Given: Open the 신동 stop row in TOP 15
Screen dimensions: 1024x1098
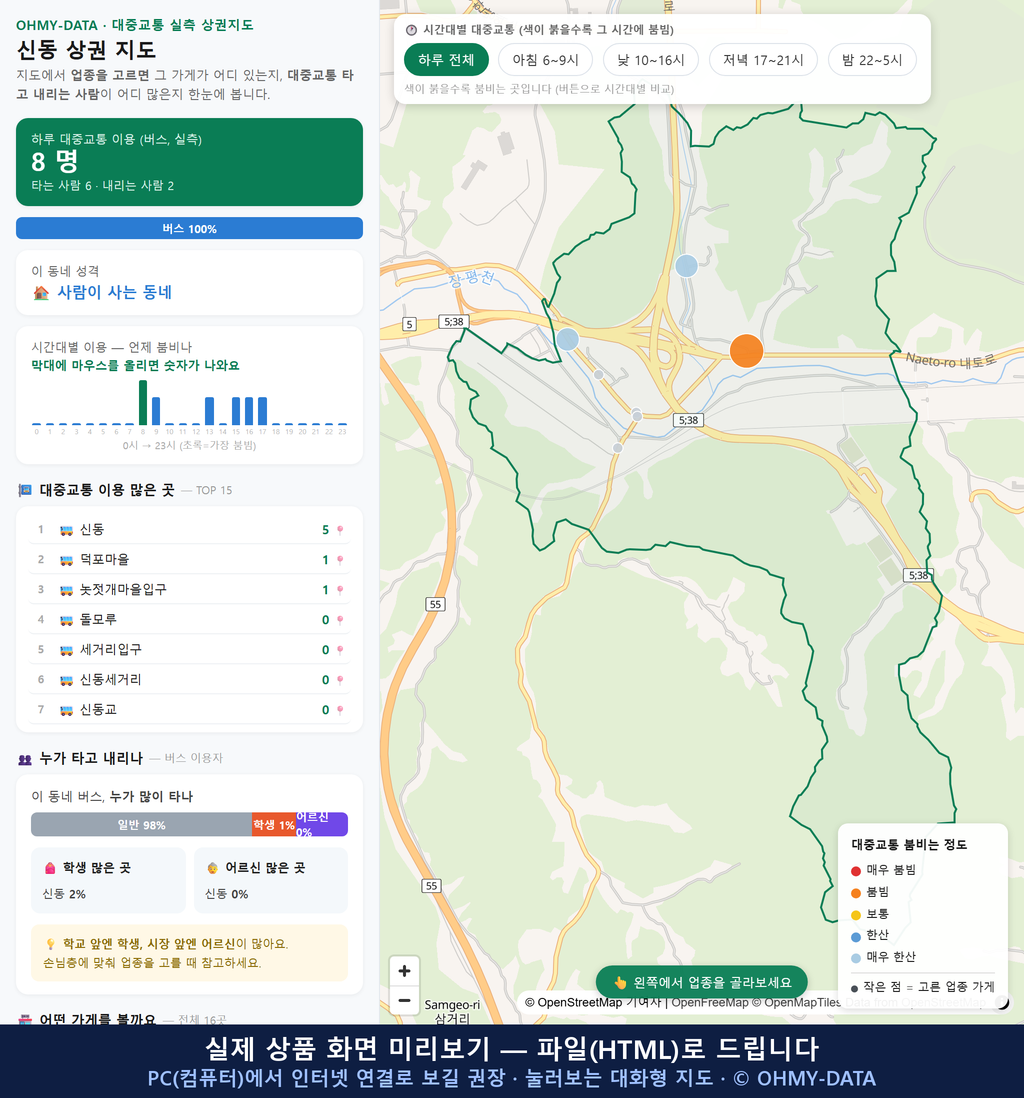Looking at the screenshot, I should tap(189, 529).
